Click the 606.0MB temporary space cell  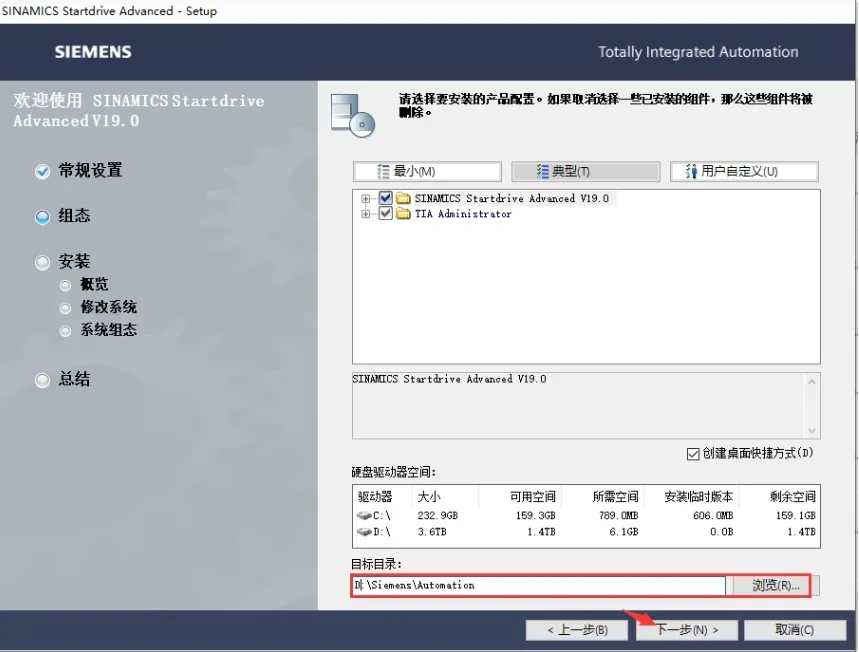[713, 516]
